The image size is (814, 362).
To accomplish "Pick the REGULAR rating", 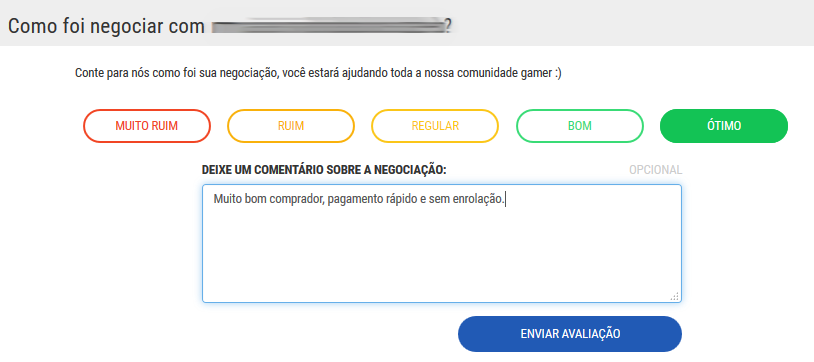I will click(x=435, y=126).
